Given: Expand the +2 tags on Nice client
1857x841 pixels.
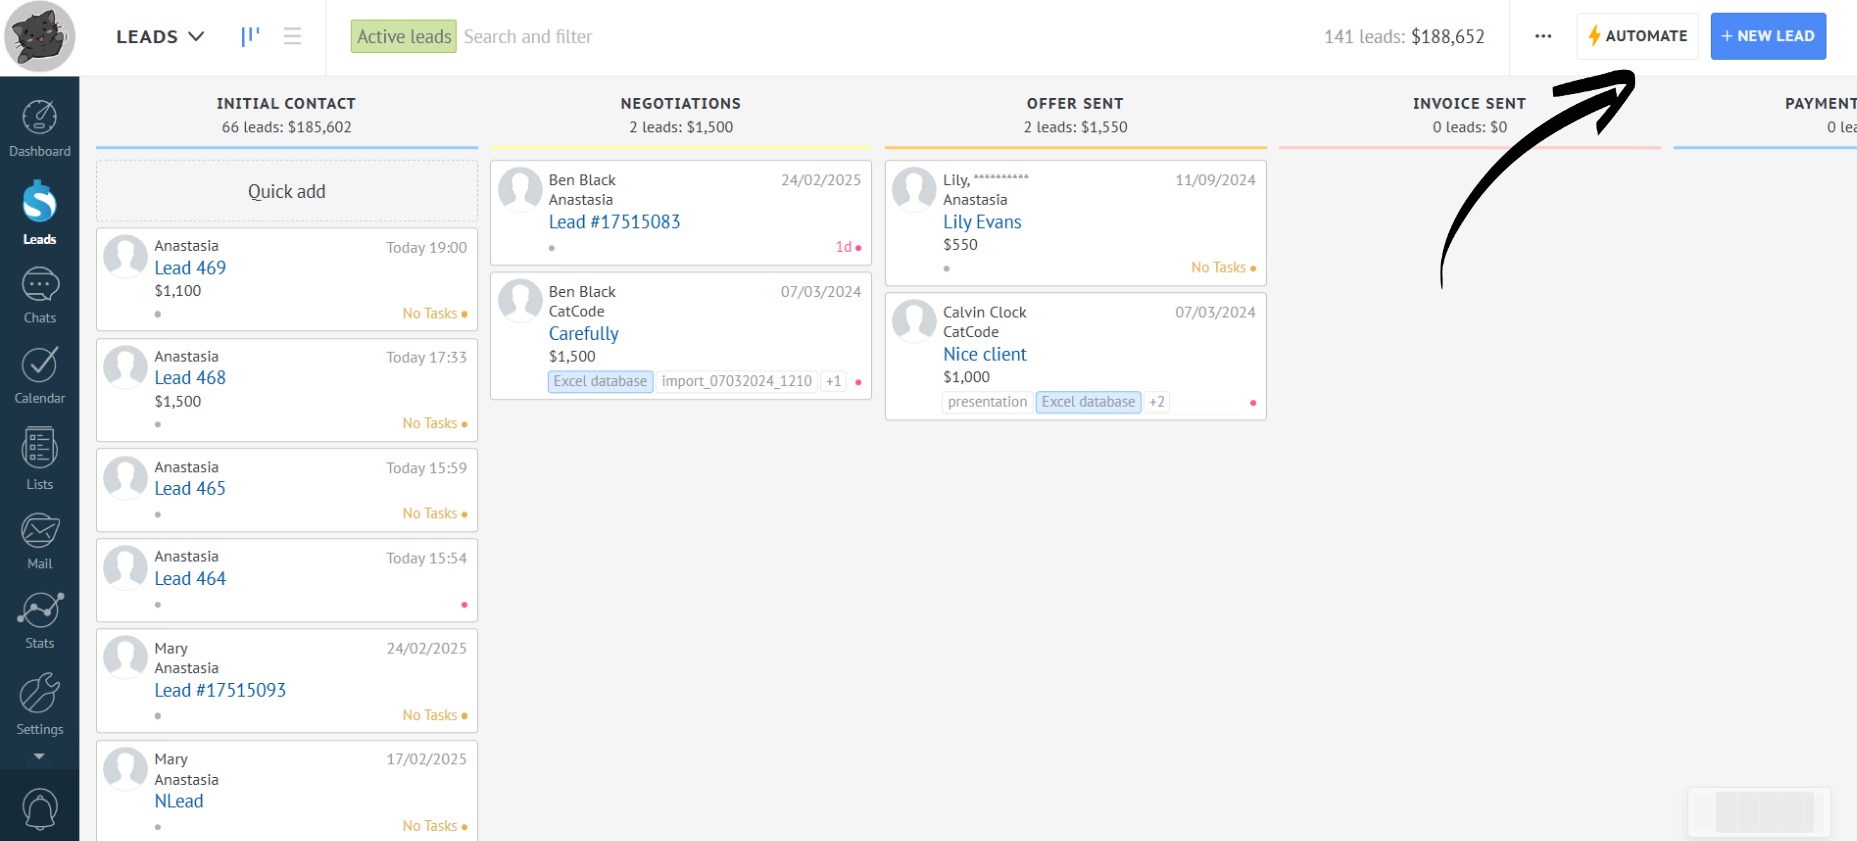Looking at the screenshot, I should pyautogui.click(x=1156, y=402).
